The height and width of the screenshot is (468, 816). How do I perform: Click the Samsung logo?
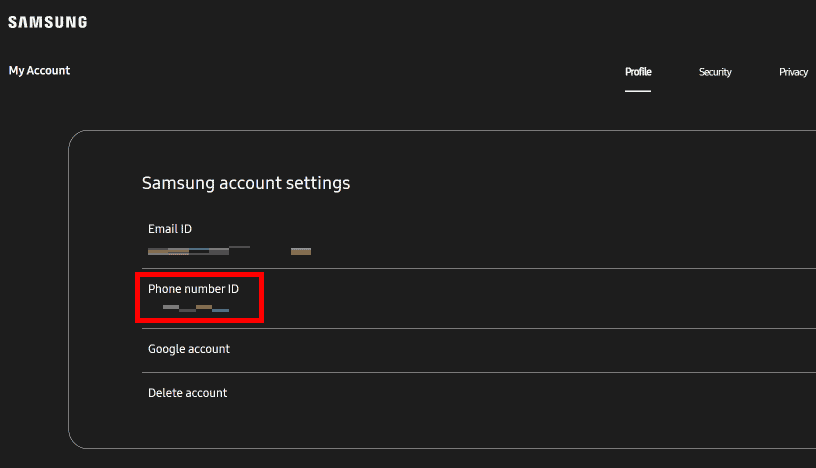click(47, 22)
